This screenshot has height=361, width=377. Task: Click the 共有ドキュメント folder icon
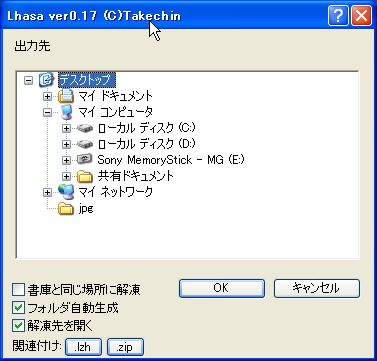coord(85,176)
